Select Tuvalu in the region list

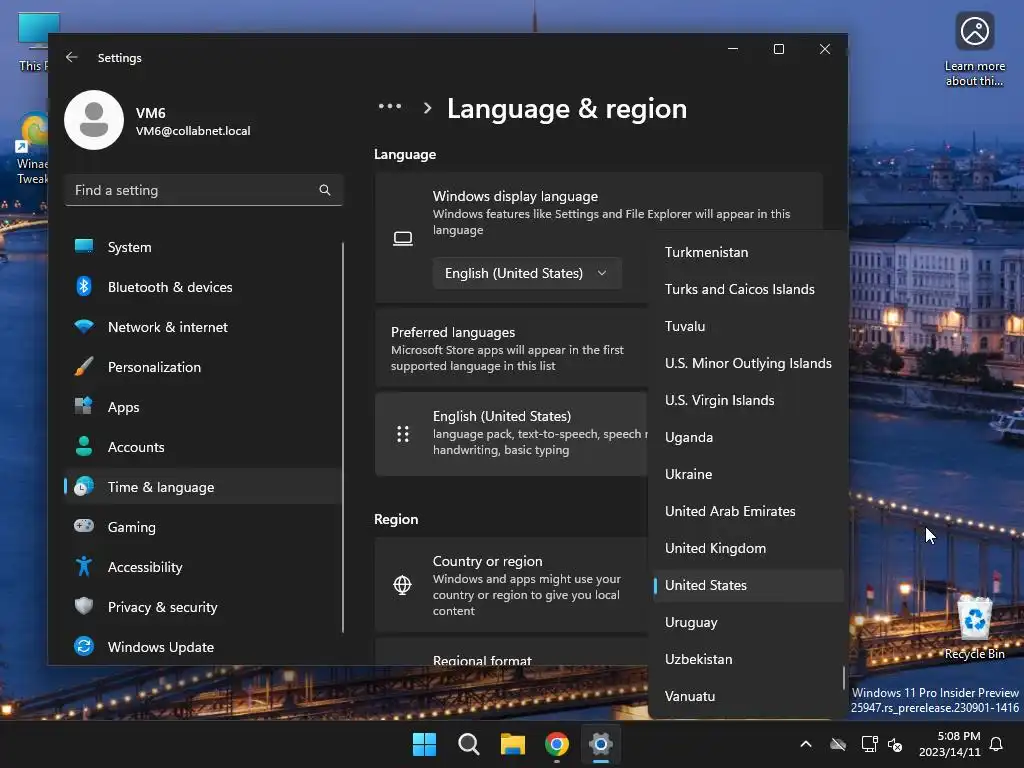[748, 326]
